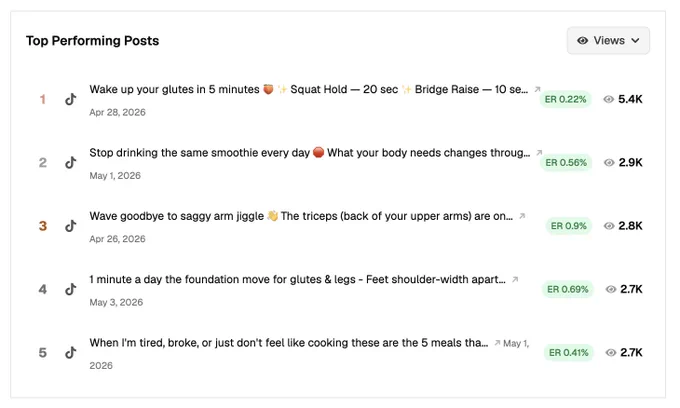Open external link arrow for triceps post
The width and height of the screenshot is (680, 408).
click(x=522, y=216)
